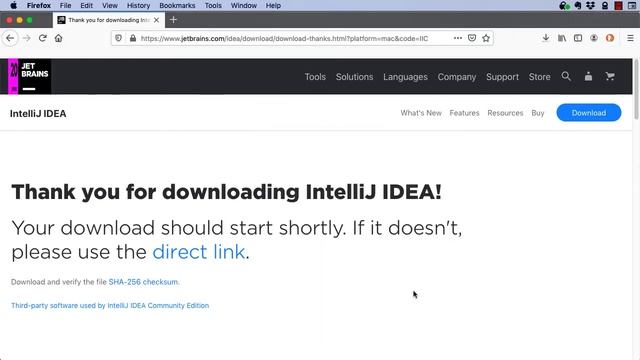640x360 pixels.
Task: Open the Firefox hamburger menu
Action: 630,38
